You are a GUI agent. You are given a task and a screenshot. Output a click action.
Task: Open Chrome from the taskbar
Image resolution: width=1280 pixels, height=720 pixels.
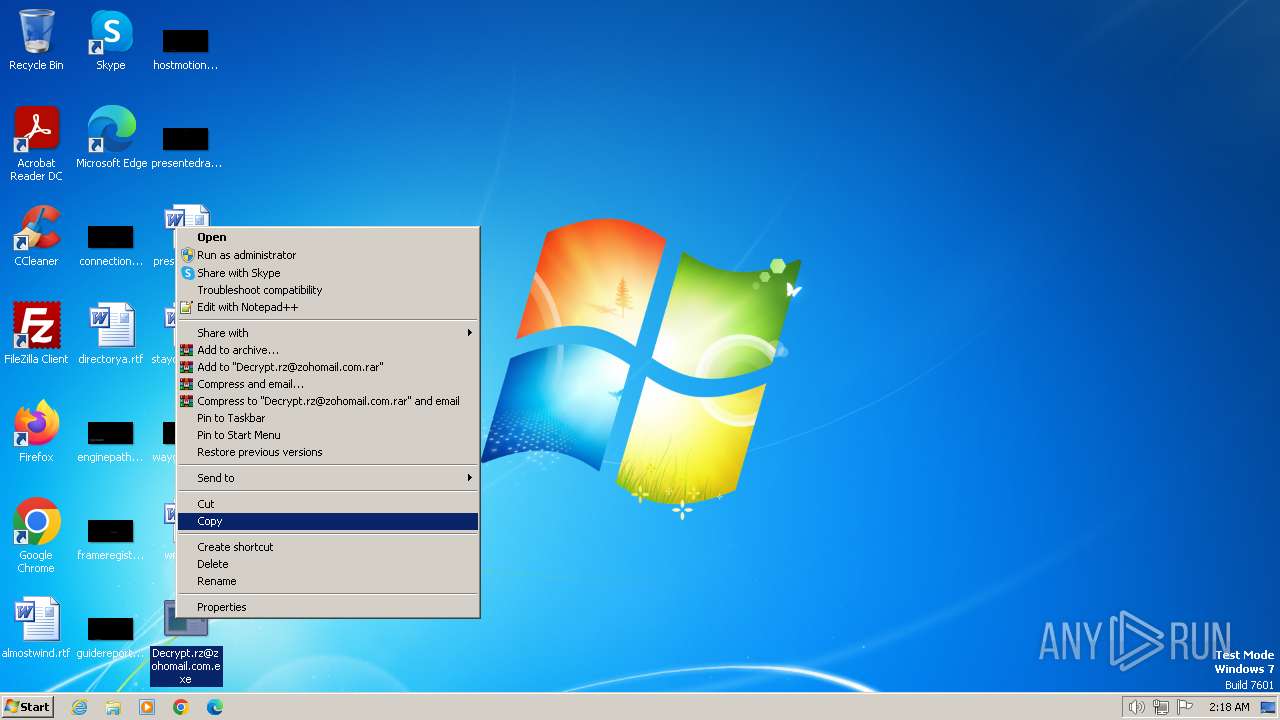pos(181,707)
